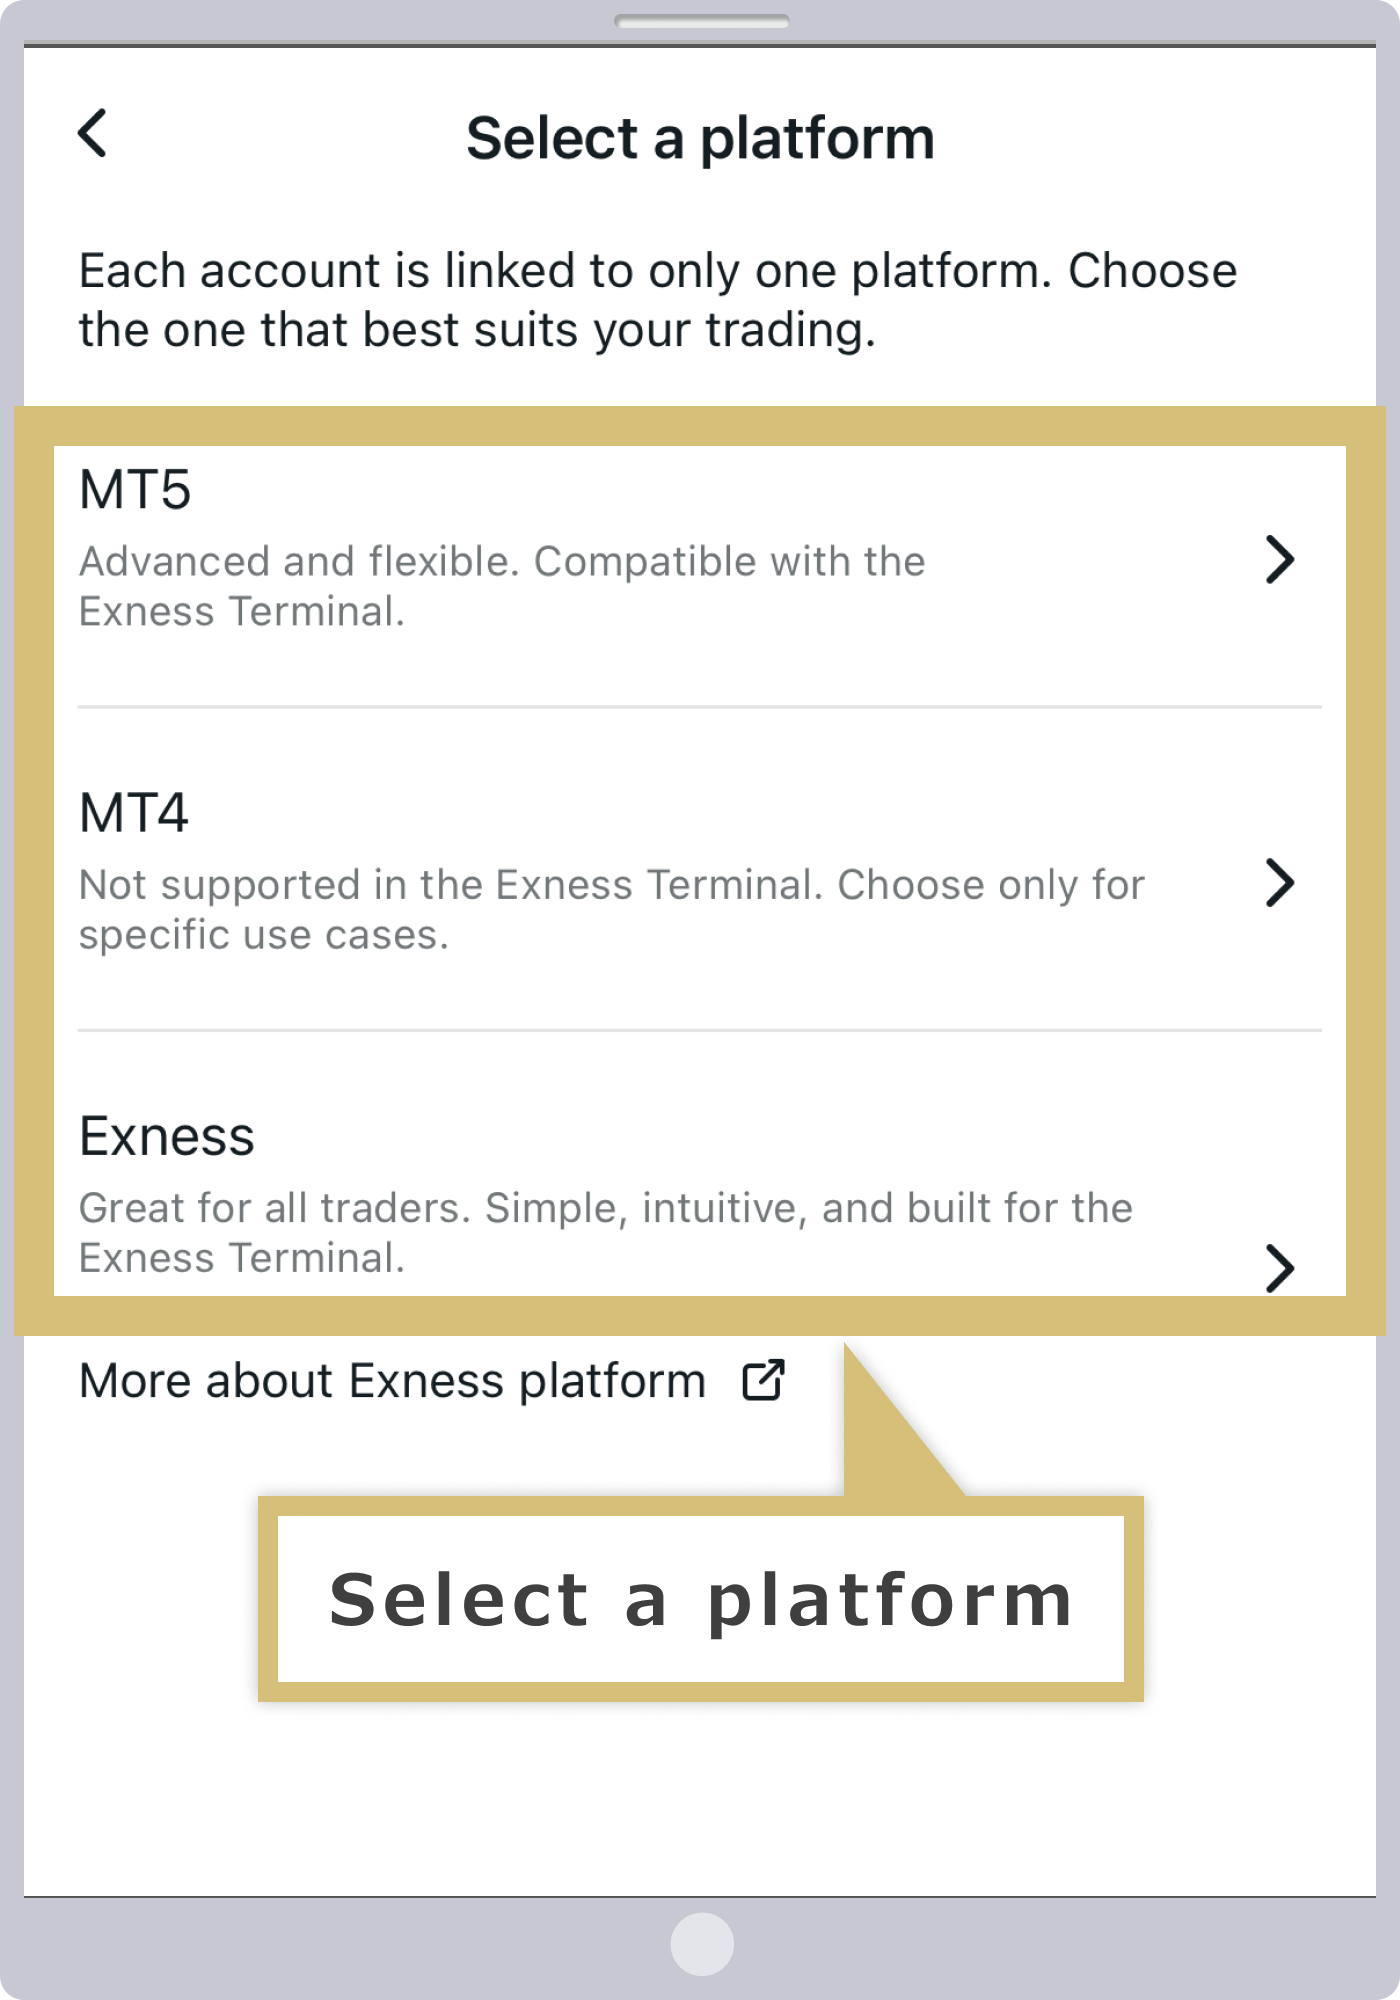Click the 'Select a platform' page title
Image resolution: width=1400 pixels, height=2000 pixels.
(700, 138)
